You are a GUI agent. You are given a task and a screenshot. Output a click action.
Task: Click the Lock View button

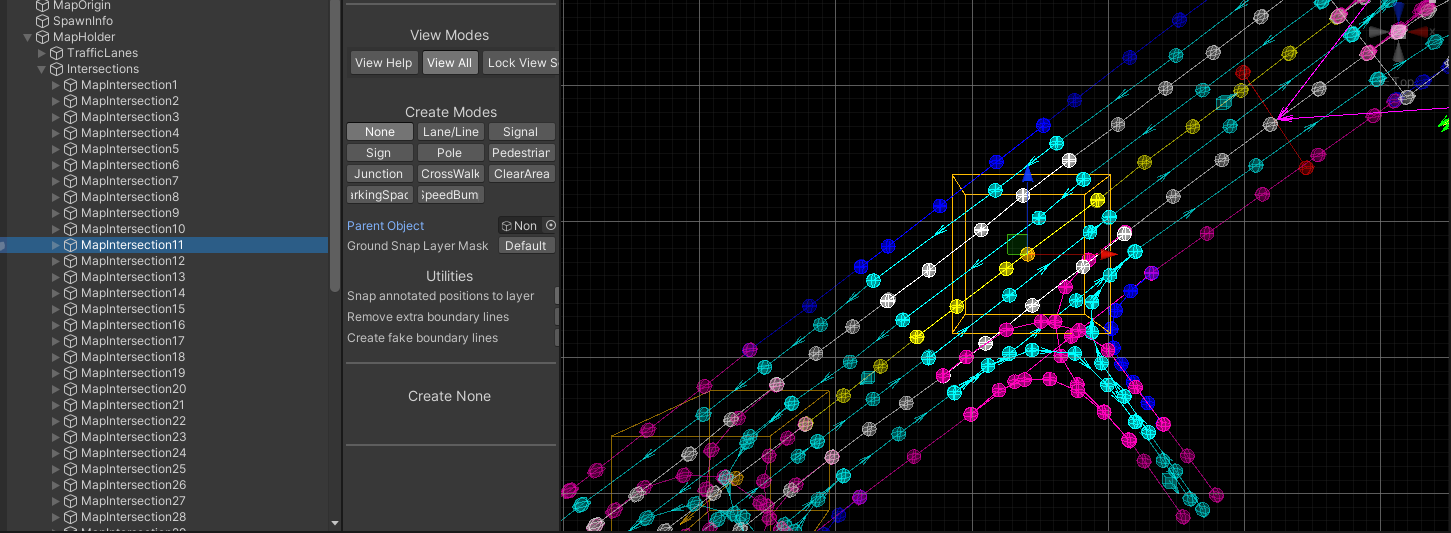point(520,63)
